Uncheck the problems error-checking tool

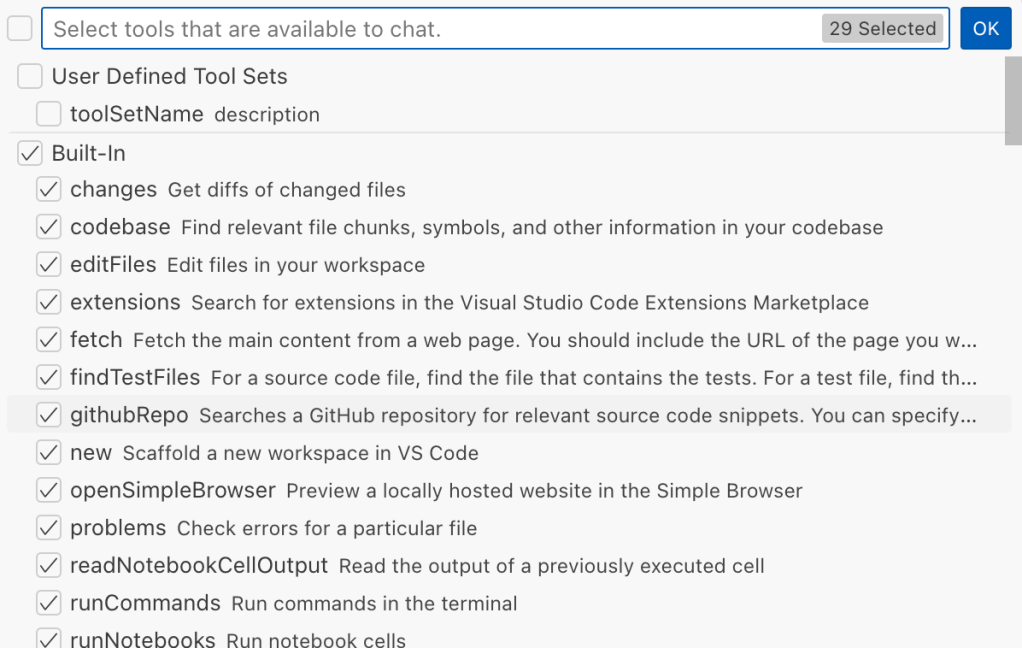[48, 527]
